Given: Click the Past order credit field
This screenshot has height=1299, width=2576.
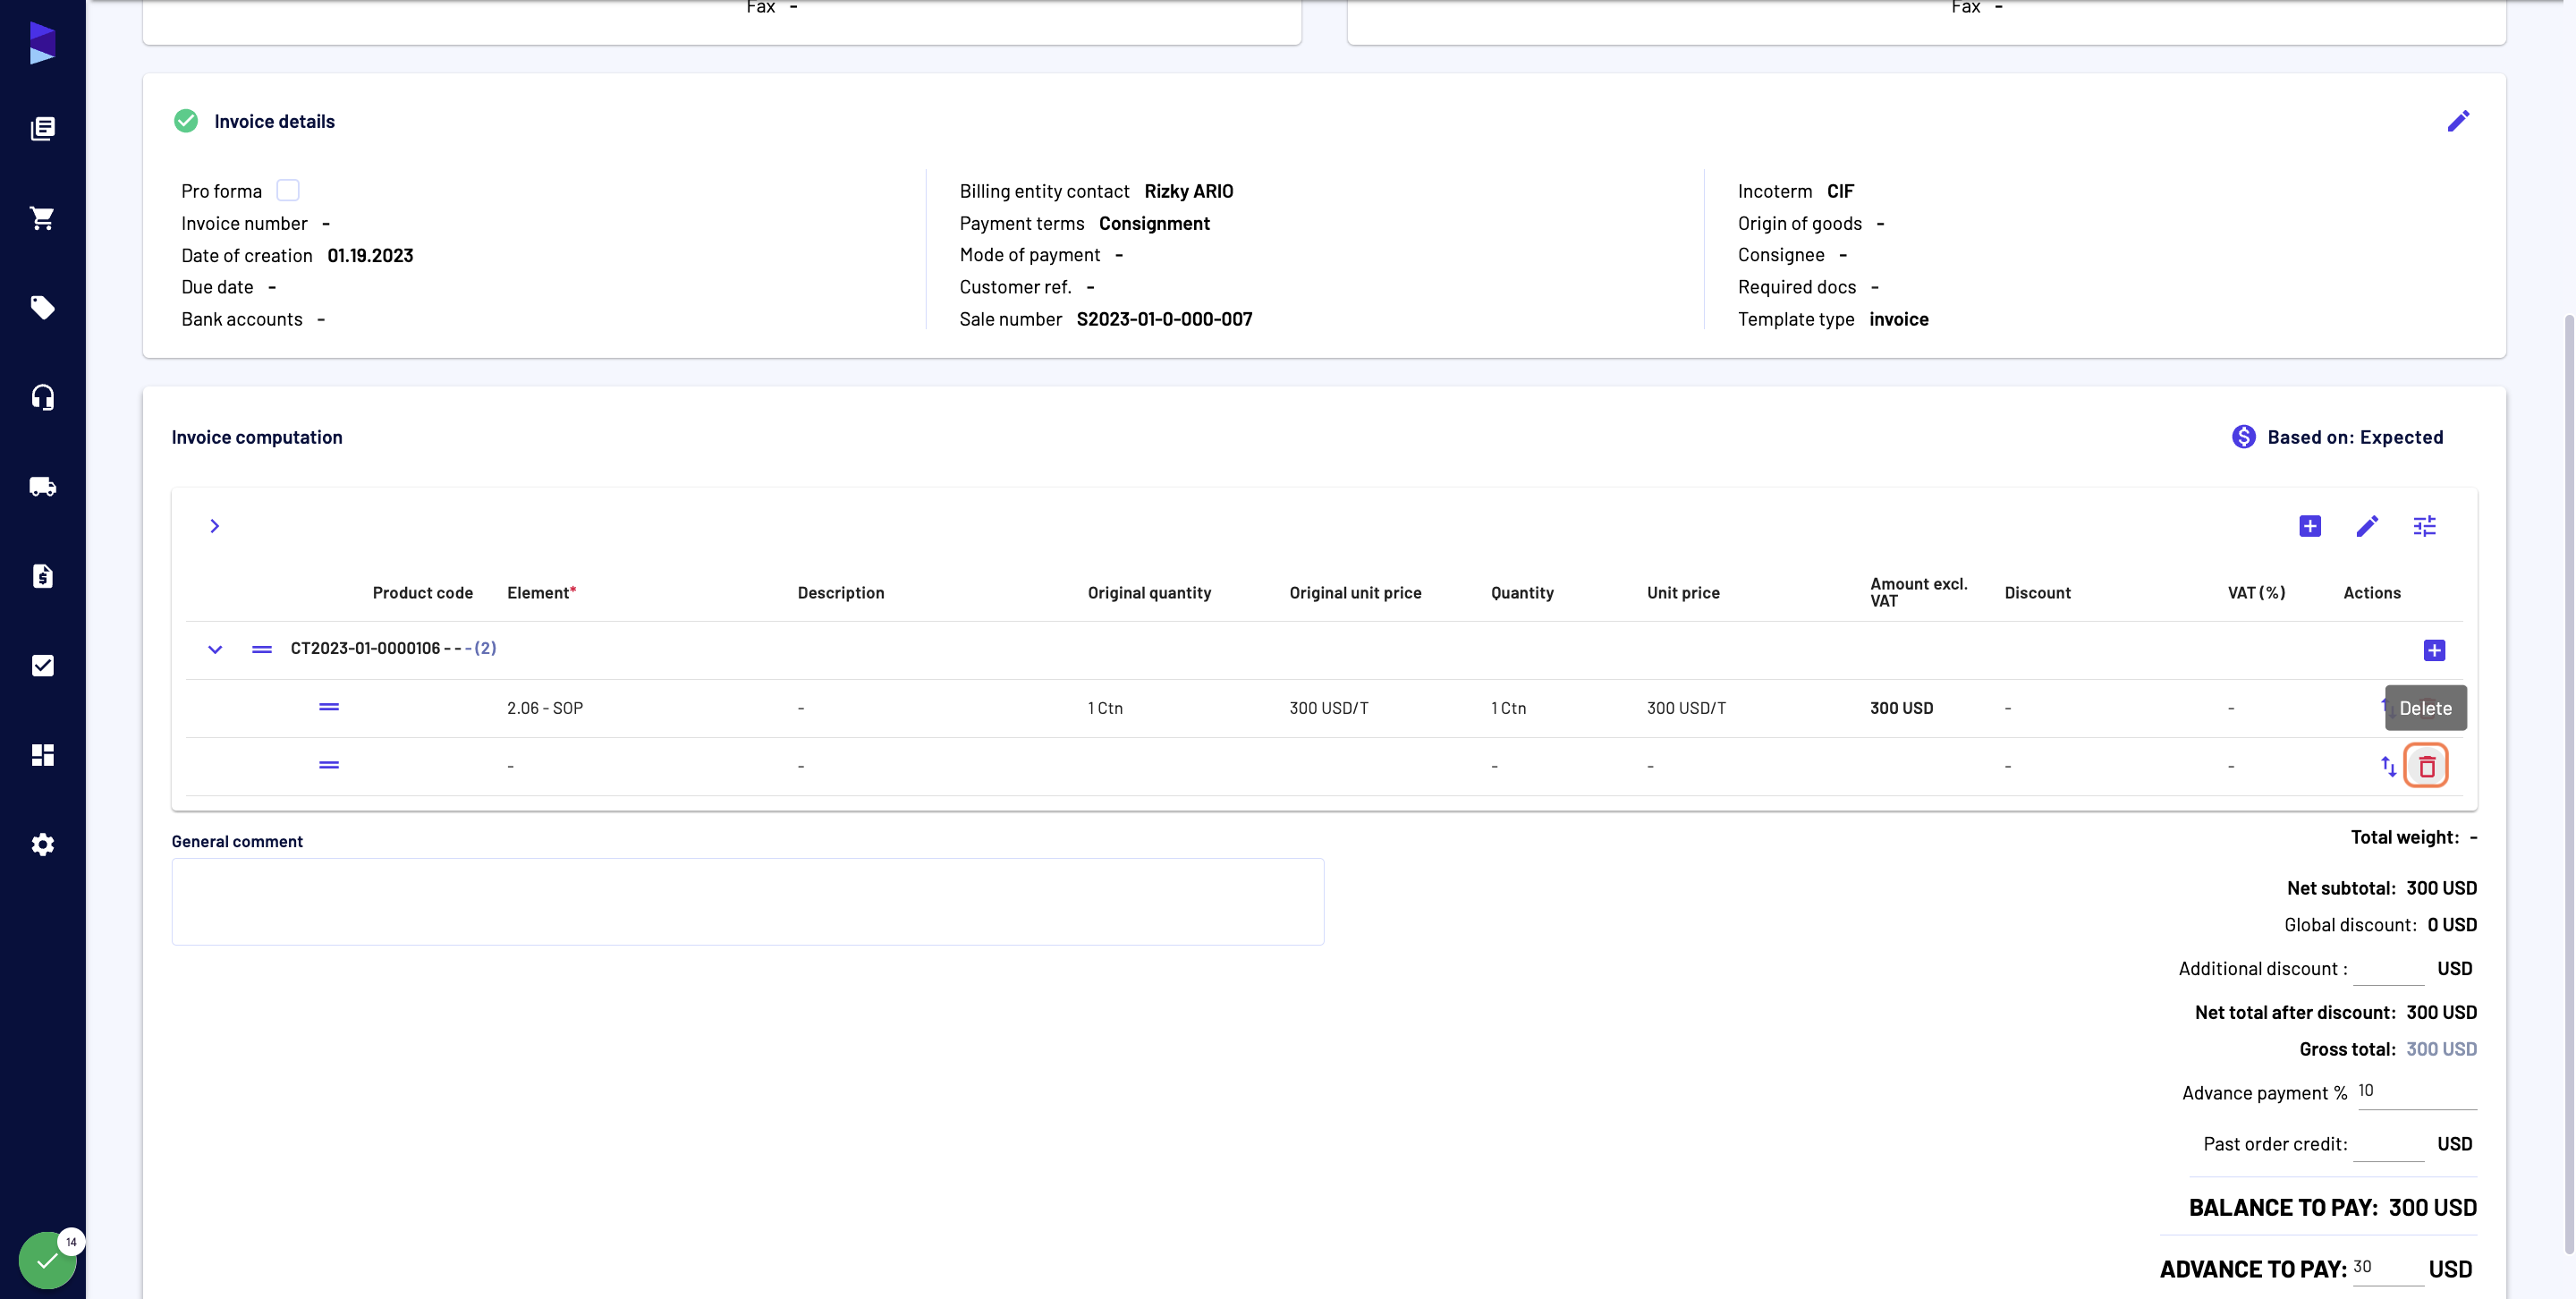Looking at the screenshot, I should pos(2388,1144).
